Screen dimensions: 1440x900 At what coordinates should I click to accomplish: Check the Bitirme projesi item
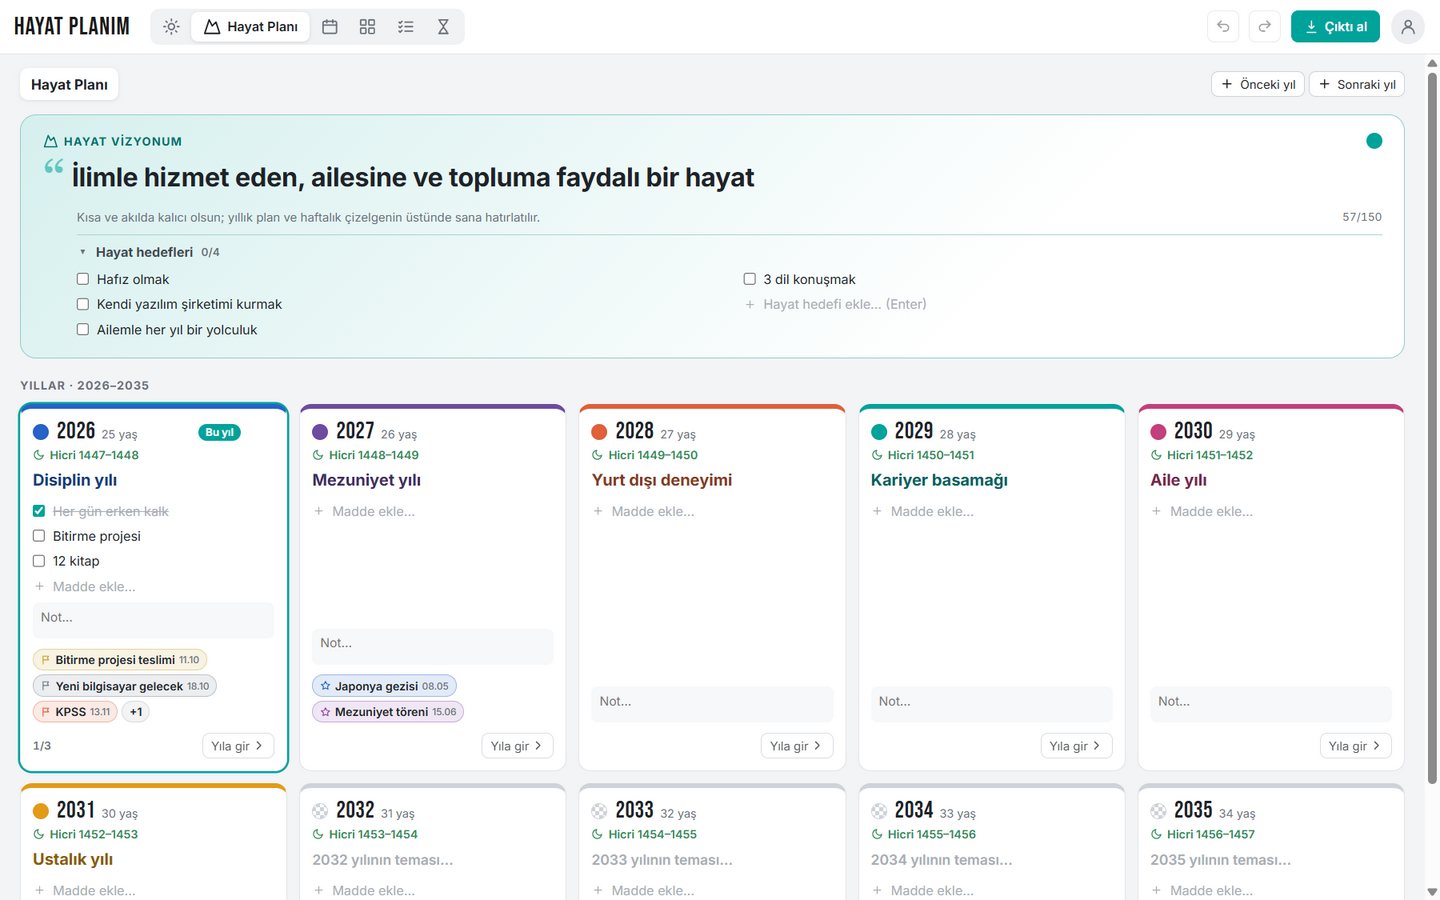click(x=39, y=536)
